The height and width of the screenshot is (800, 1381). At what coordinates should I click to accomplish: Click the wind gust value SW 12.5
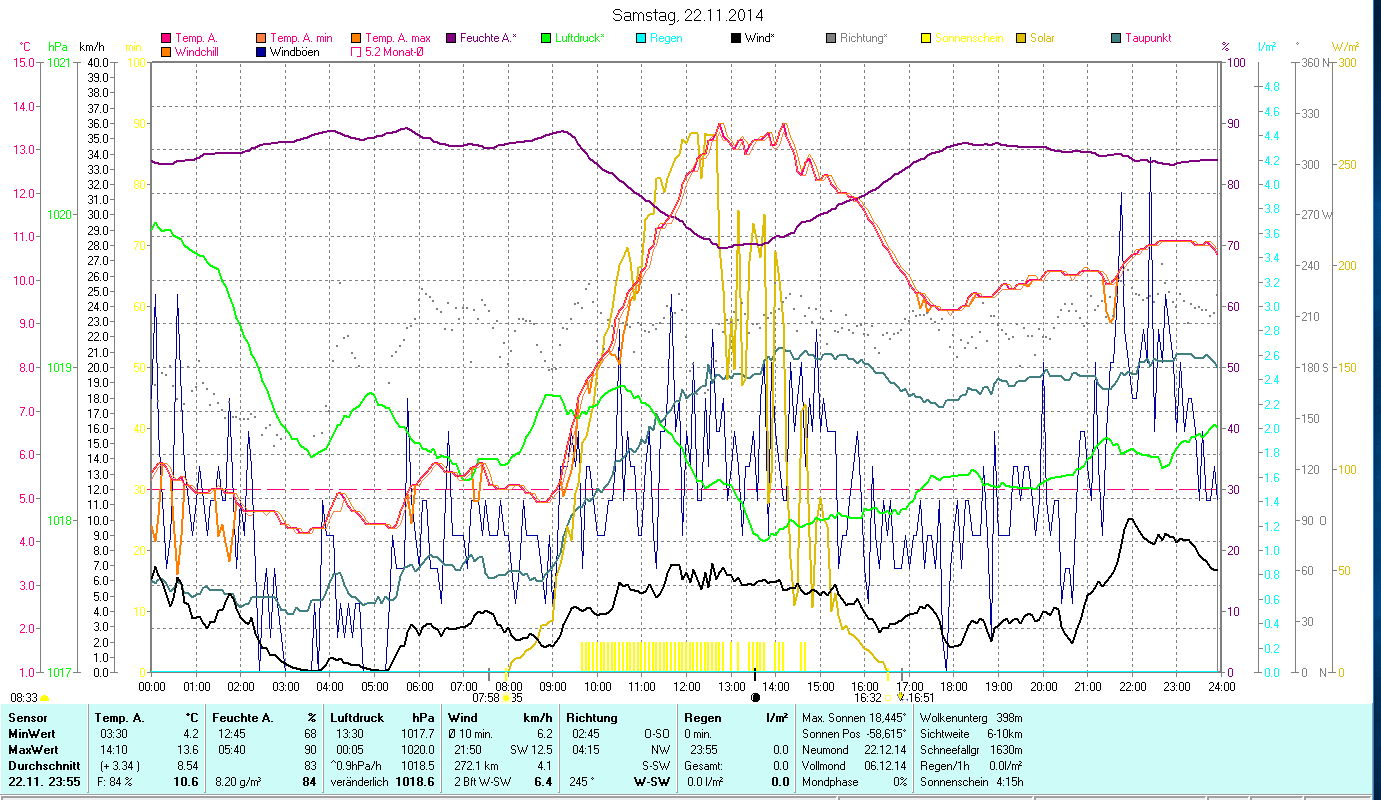pyautogui.click(x=532, y=749)
